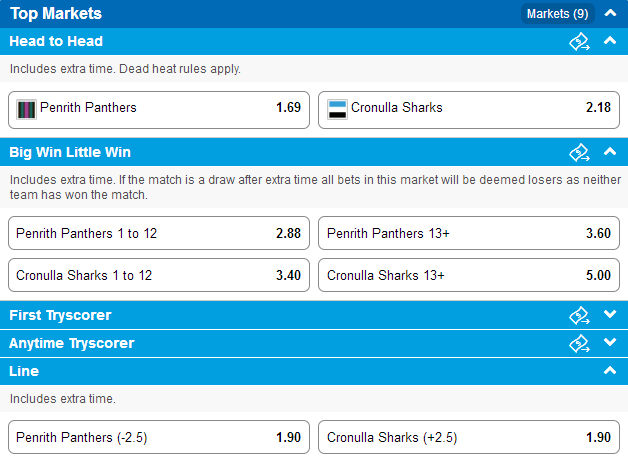Viewport: 628px width, 459px height.
Task: Choose Cronulla Sharks 1 to 12 option
Action: [x=159, y=275]
